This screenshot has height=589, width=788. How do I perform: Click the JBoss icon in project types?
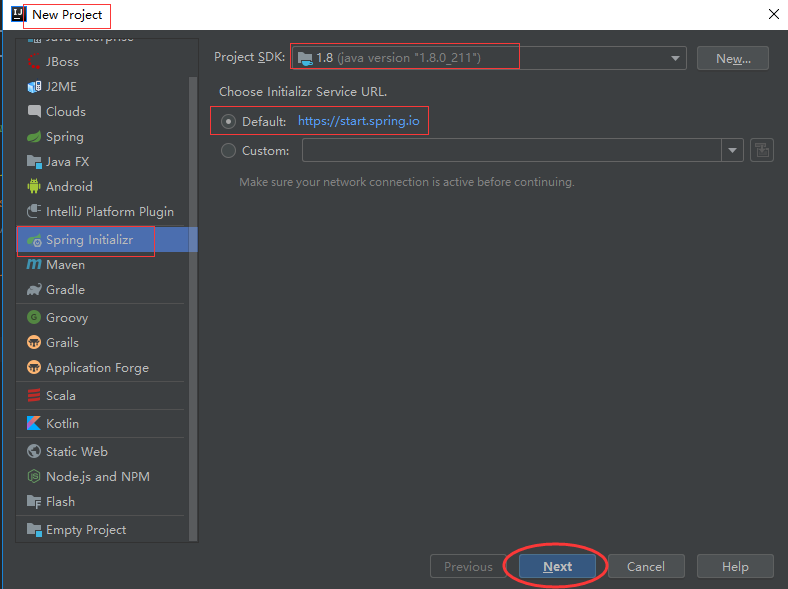[34, 61]
